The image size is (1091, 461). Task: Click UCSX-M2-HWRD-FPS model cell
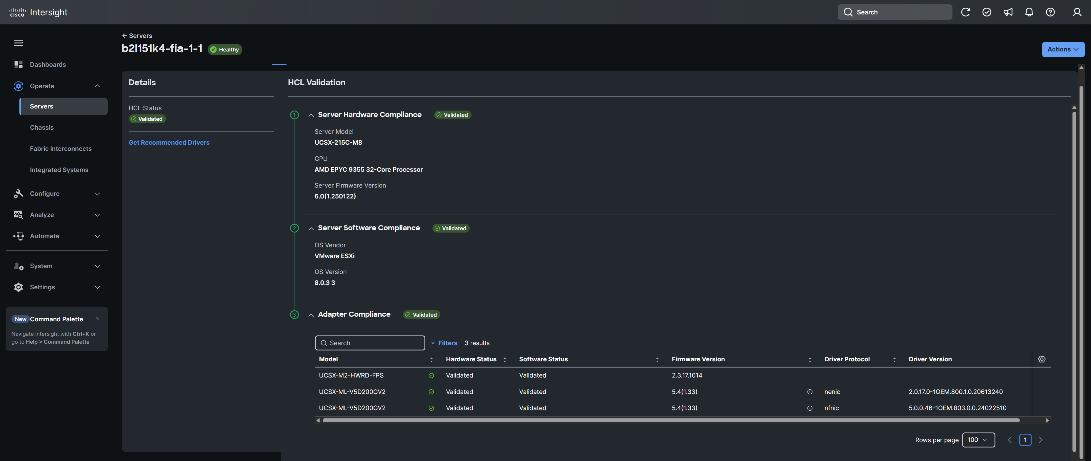(351, 375)
